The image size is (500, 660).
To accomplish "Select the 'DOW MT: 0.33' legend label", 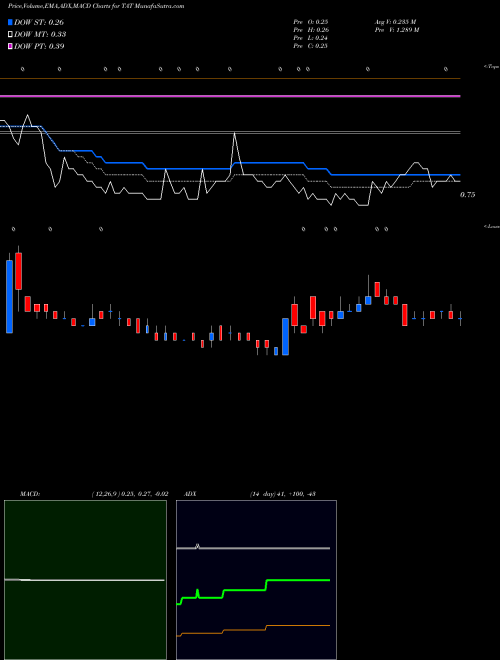I will (x=40, y=35).
